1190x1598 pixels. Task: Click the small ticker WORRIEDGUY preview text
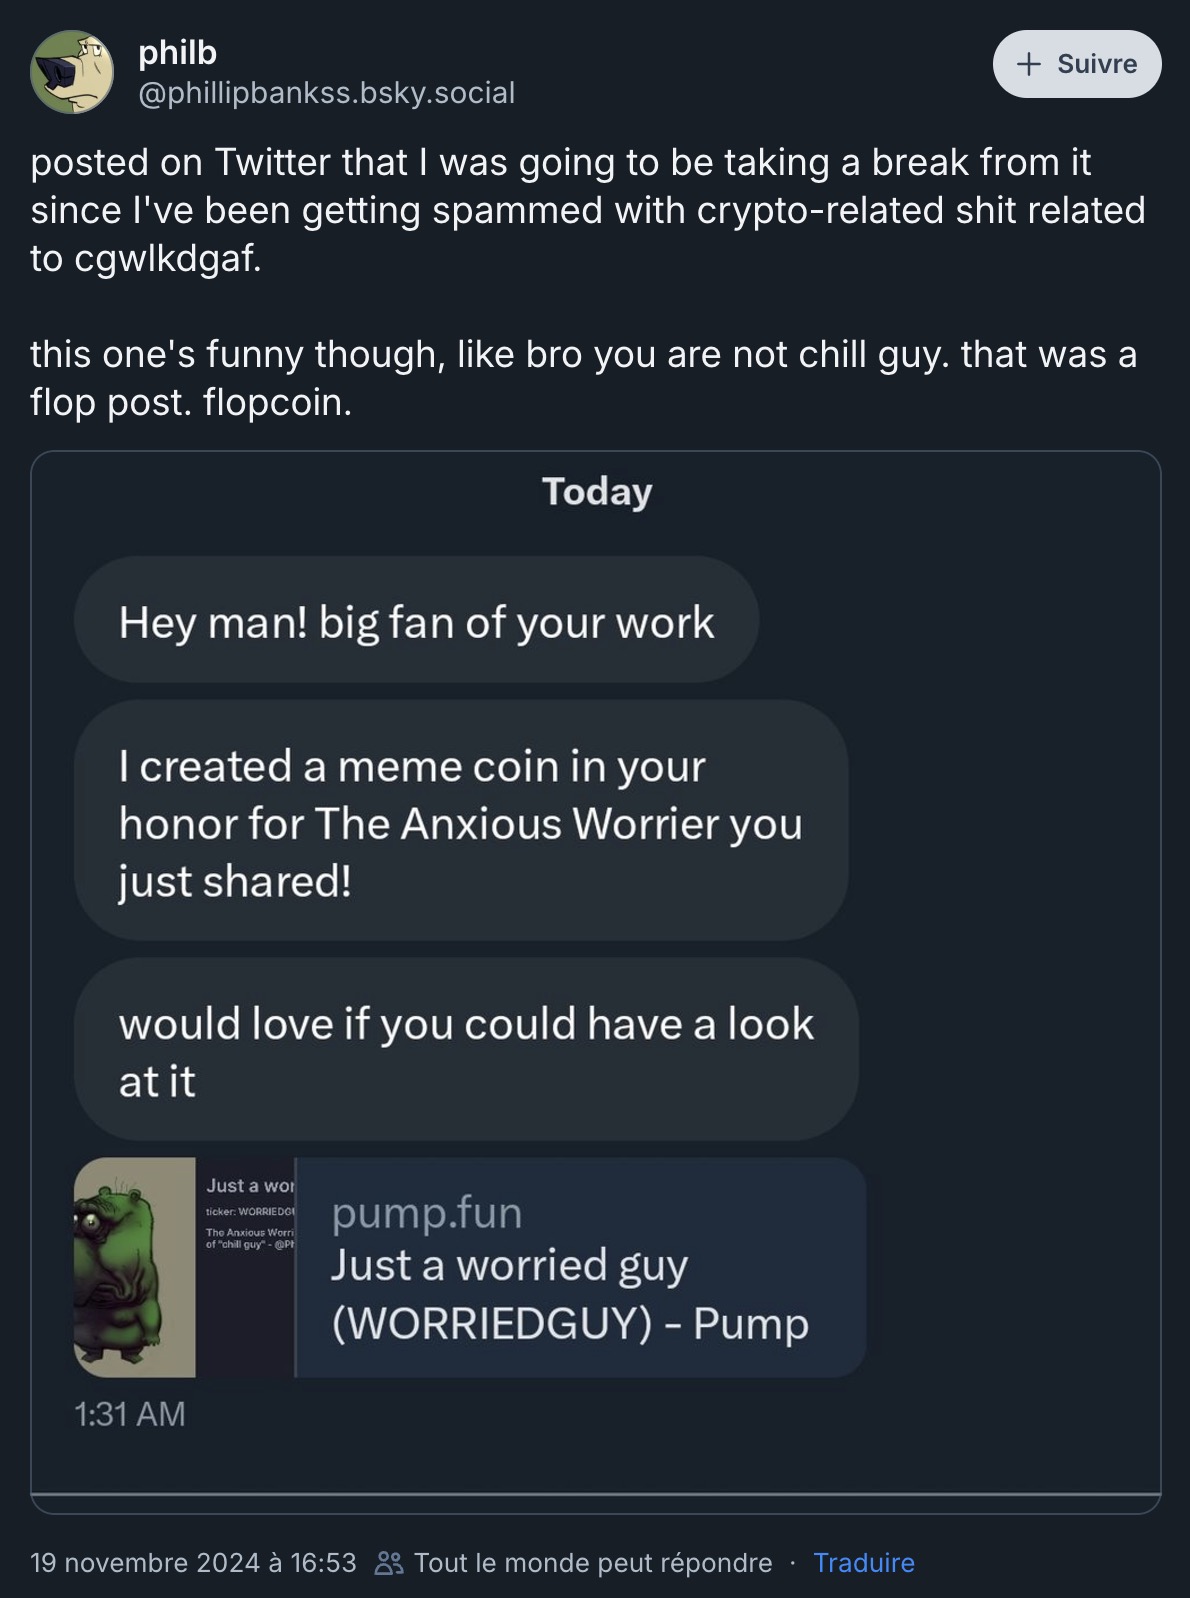(250, 1211)
